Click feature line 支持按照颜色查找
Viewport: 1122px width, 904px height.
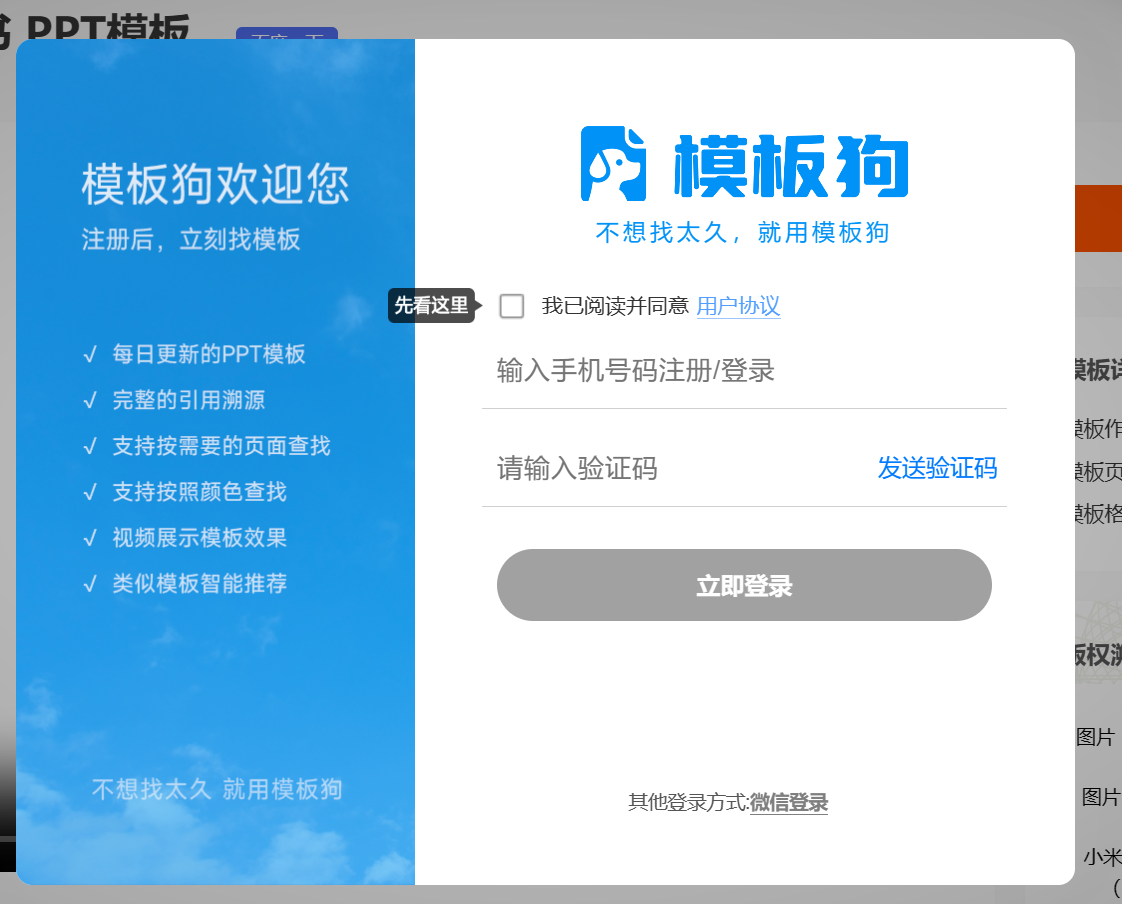click(x=200, y=491)
